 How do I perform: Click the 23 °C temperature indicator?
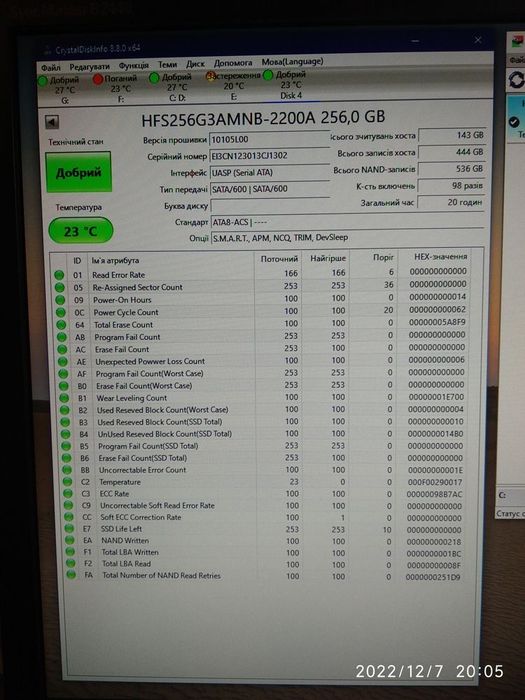click(81, 231)
